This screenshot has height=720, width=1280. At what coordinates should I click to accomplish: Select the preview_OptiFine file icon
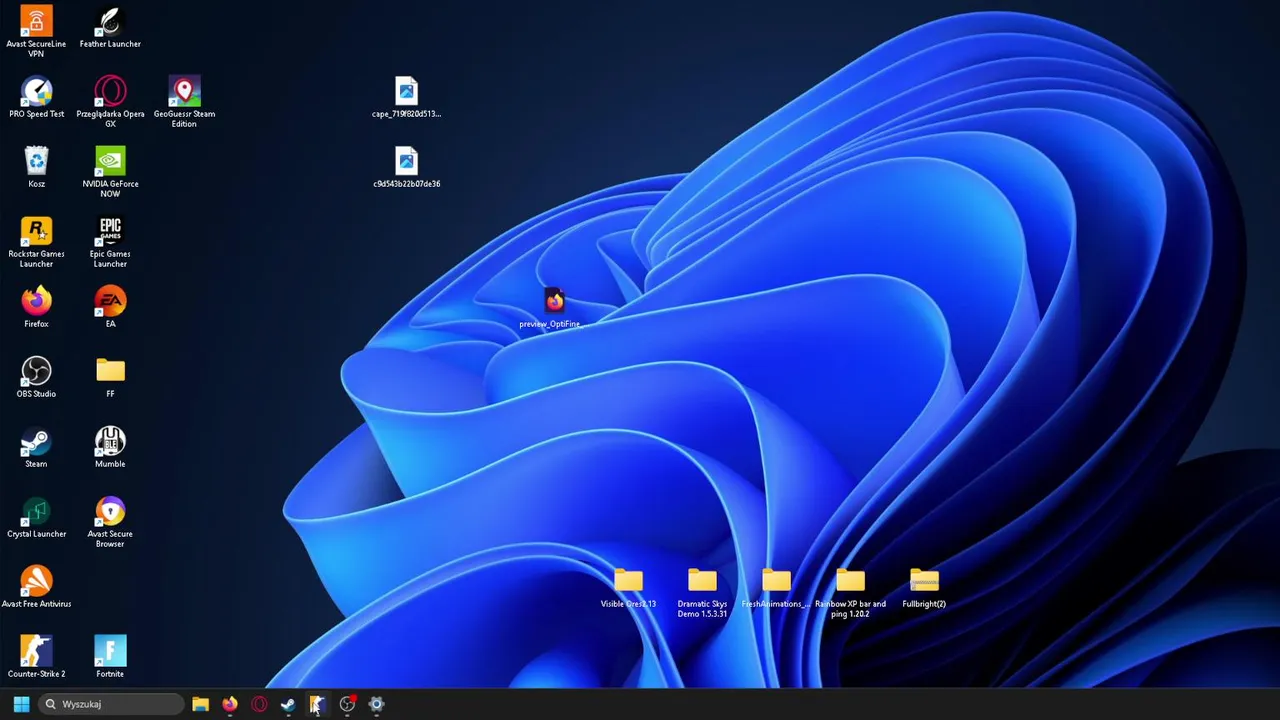click(x=554, y=307)
